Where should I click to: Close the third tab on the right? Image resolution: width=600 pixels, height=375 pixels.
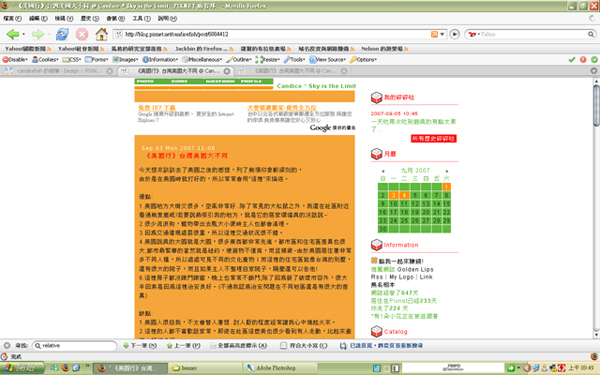pos(344,71)
